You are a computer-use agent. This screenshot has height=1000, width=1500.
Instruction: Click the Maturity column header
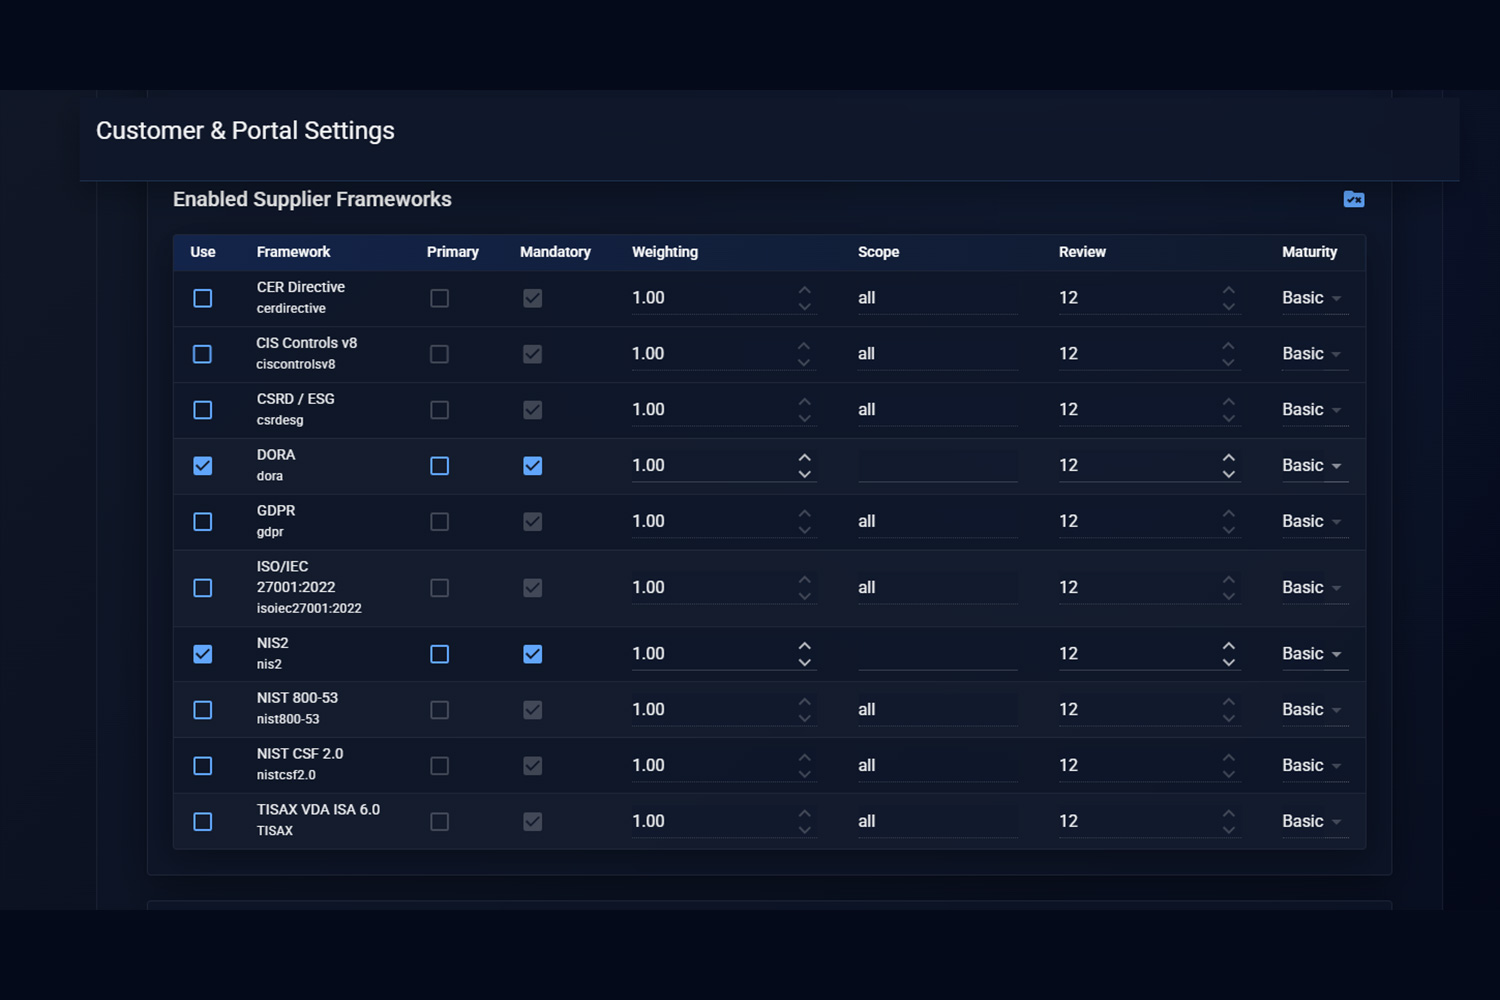(1309, 252)
